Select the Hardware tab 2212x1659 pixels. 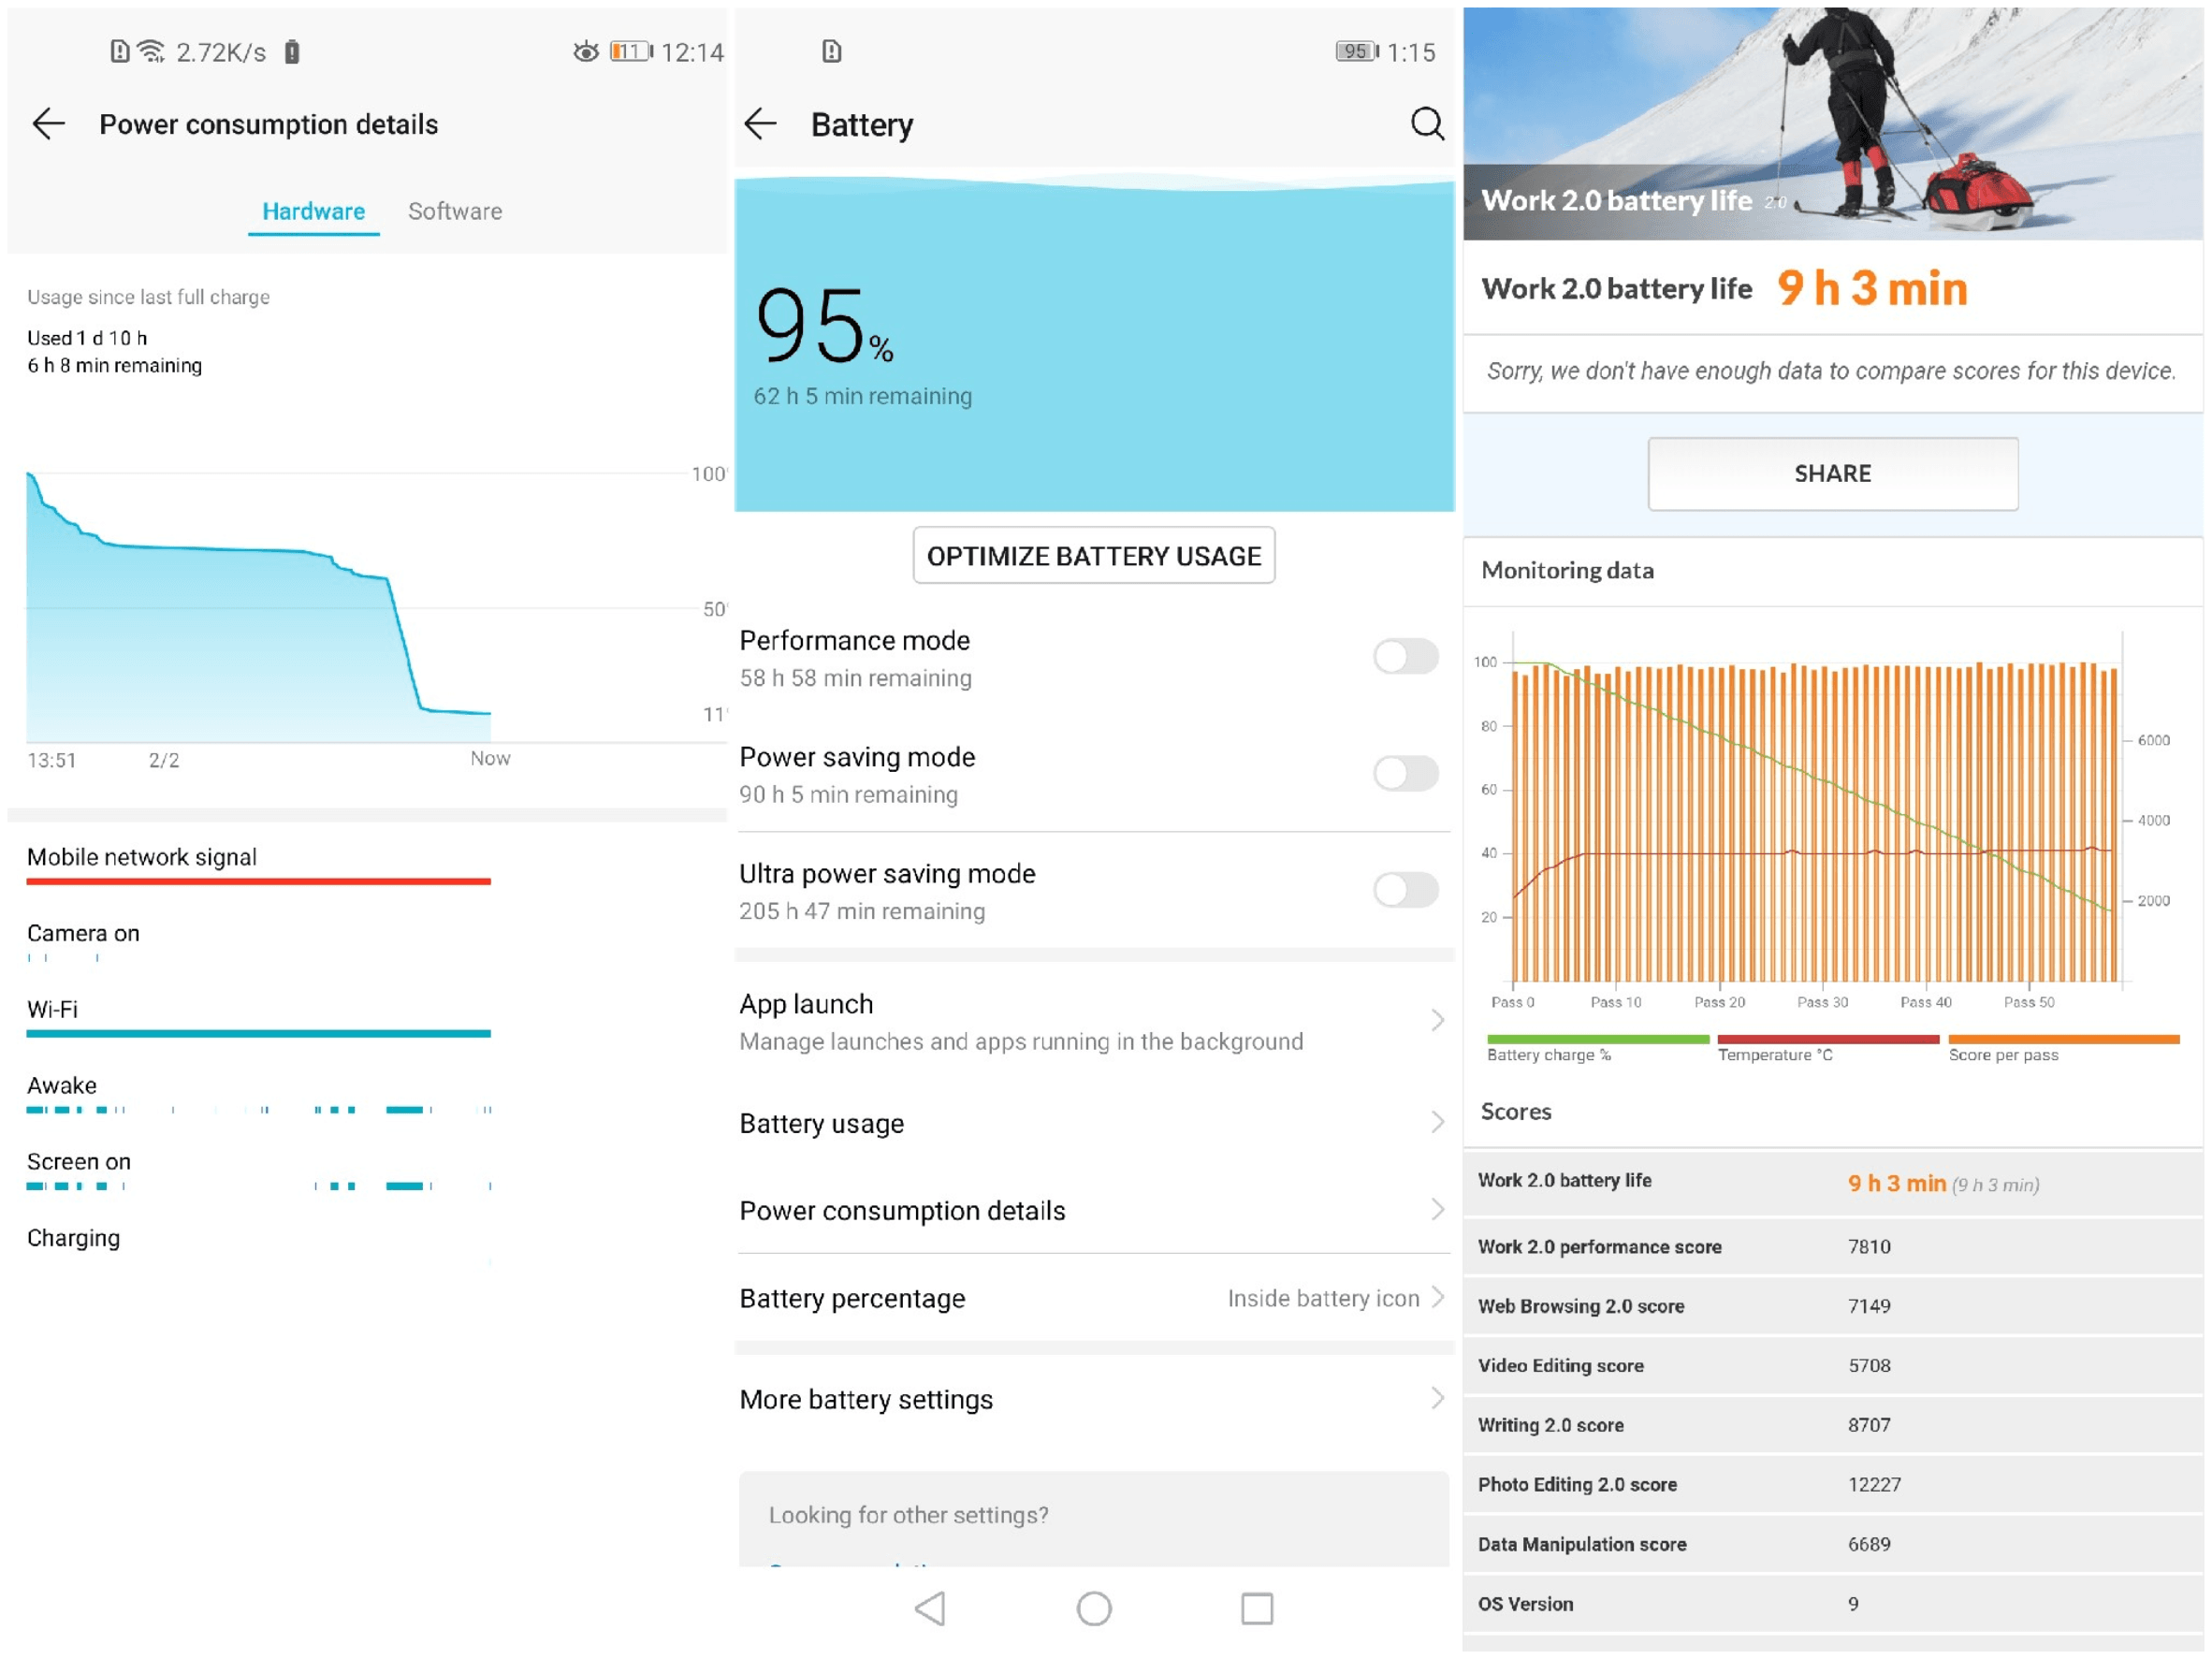[313, 212]
